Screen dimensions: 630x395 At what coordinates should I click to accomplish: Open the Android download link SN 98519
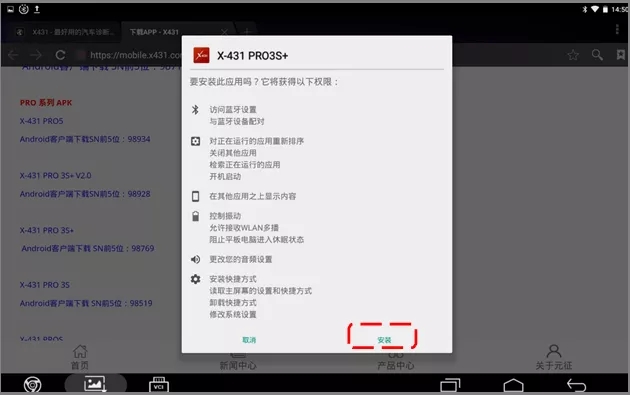(86, 303)
